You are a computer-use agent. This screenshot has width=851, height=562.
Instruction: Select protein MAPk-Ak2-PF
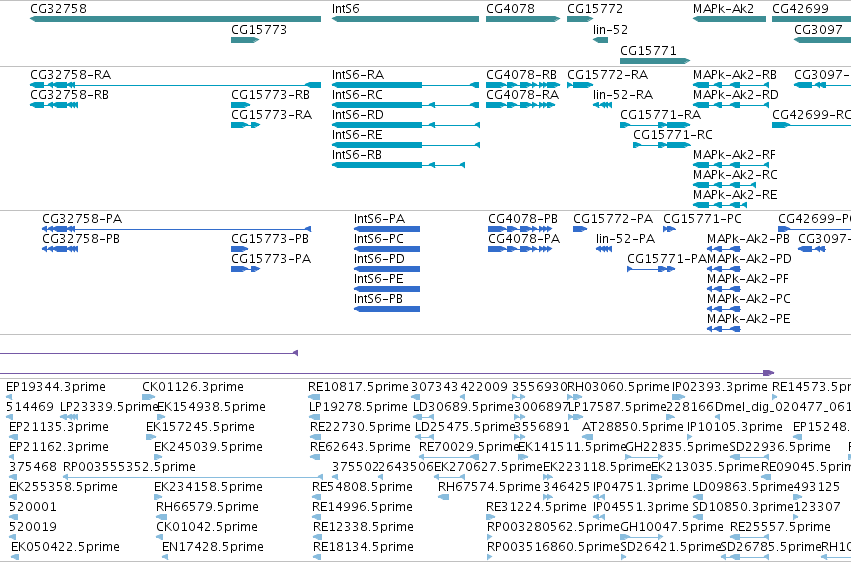click(724, 289)
